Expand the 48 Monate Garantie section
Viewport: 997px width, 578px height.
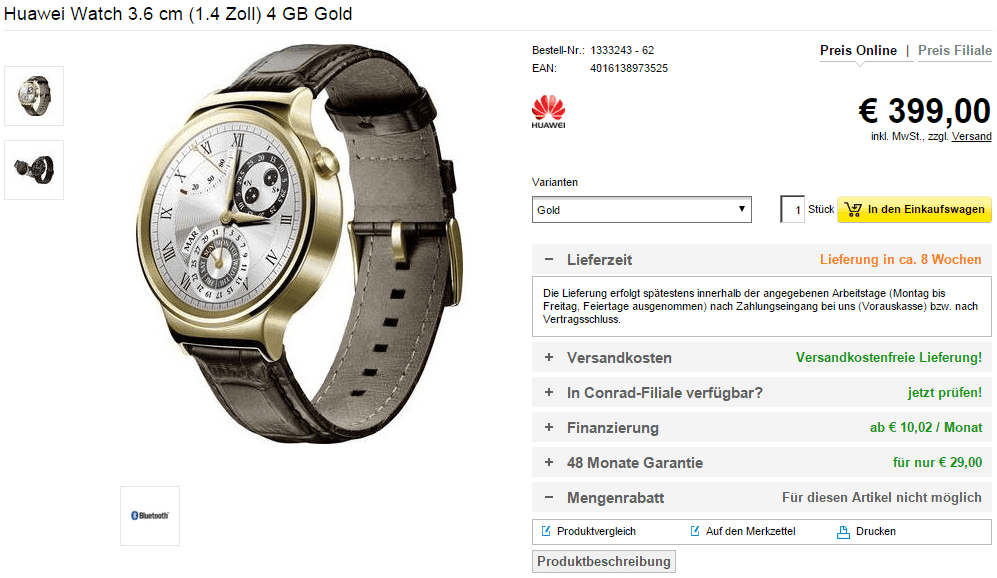[x=549, y=462]
